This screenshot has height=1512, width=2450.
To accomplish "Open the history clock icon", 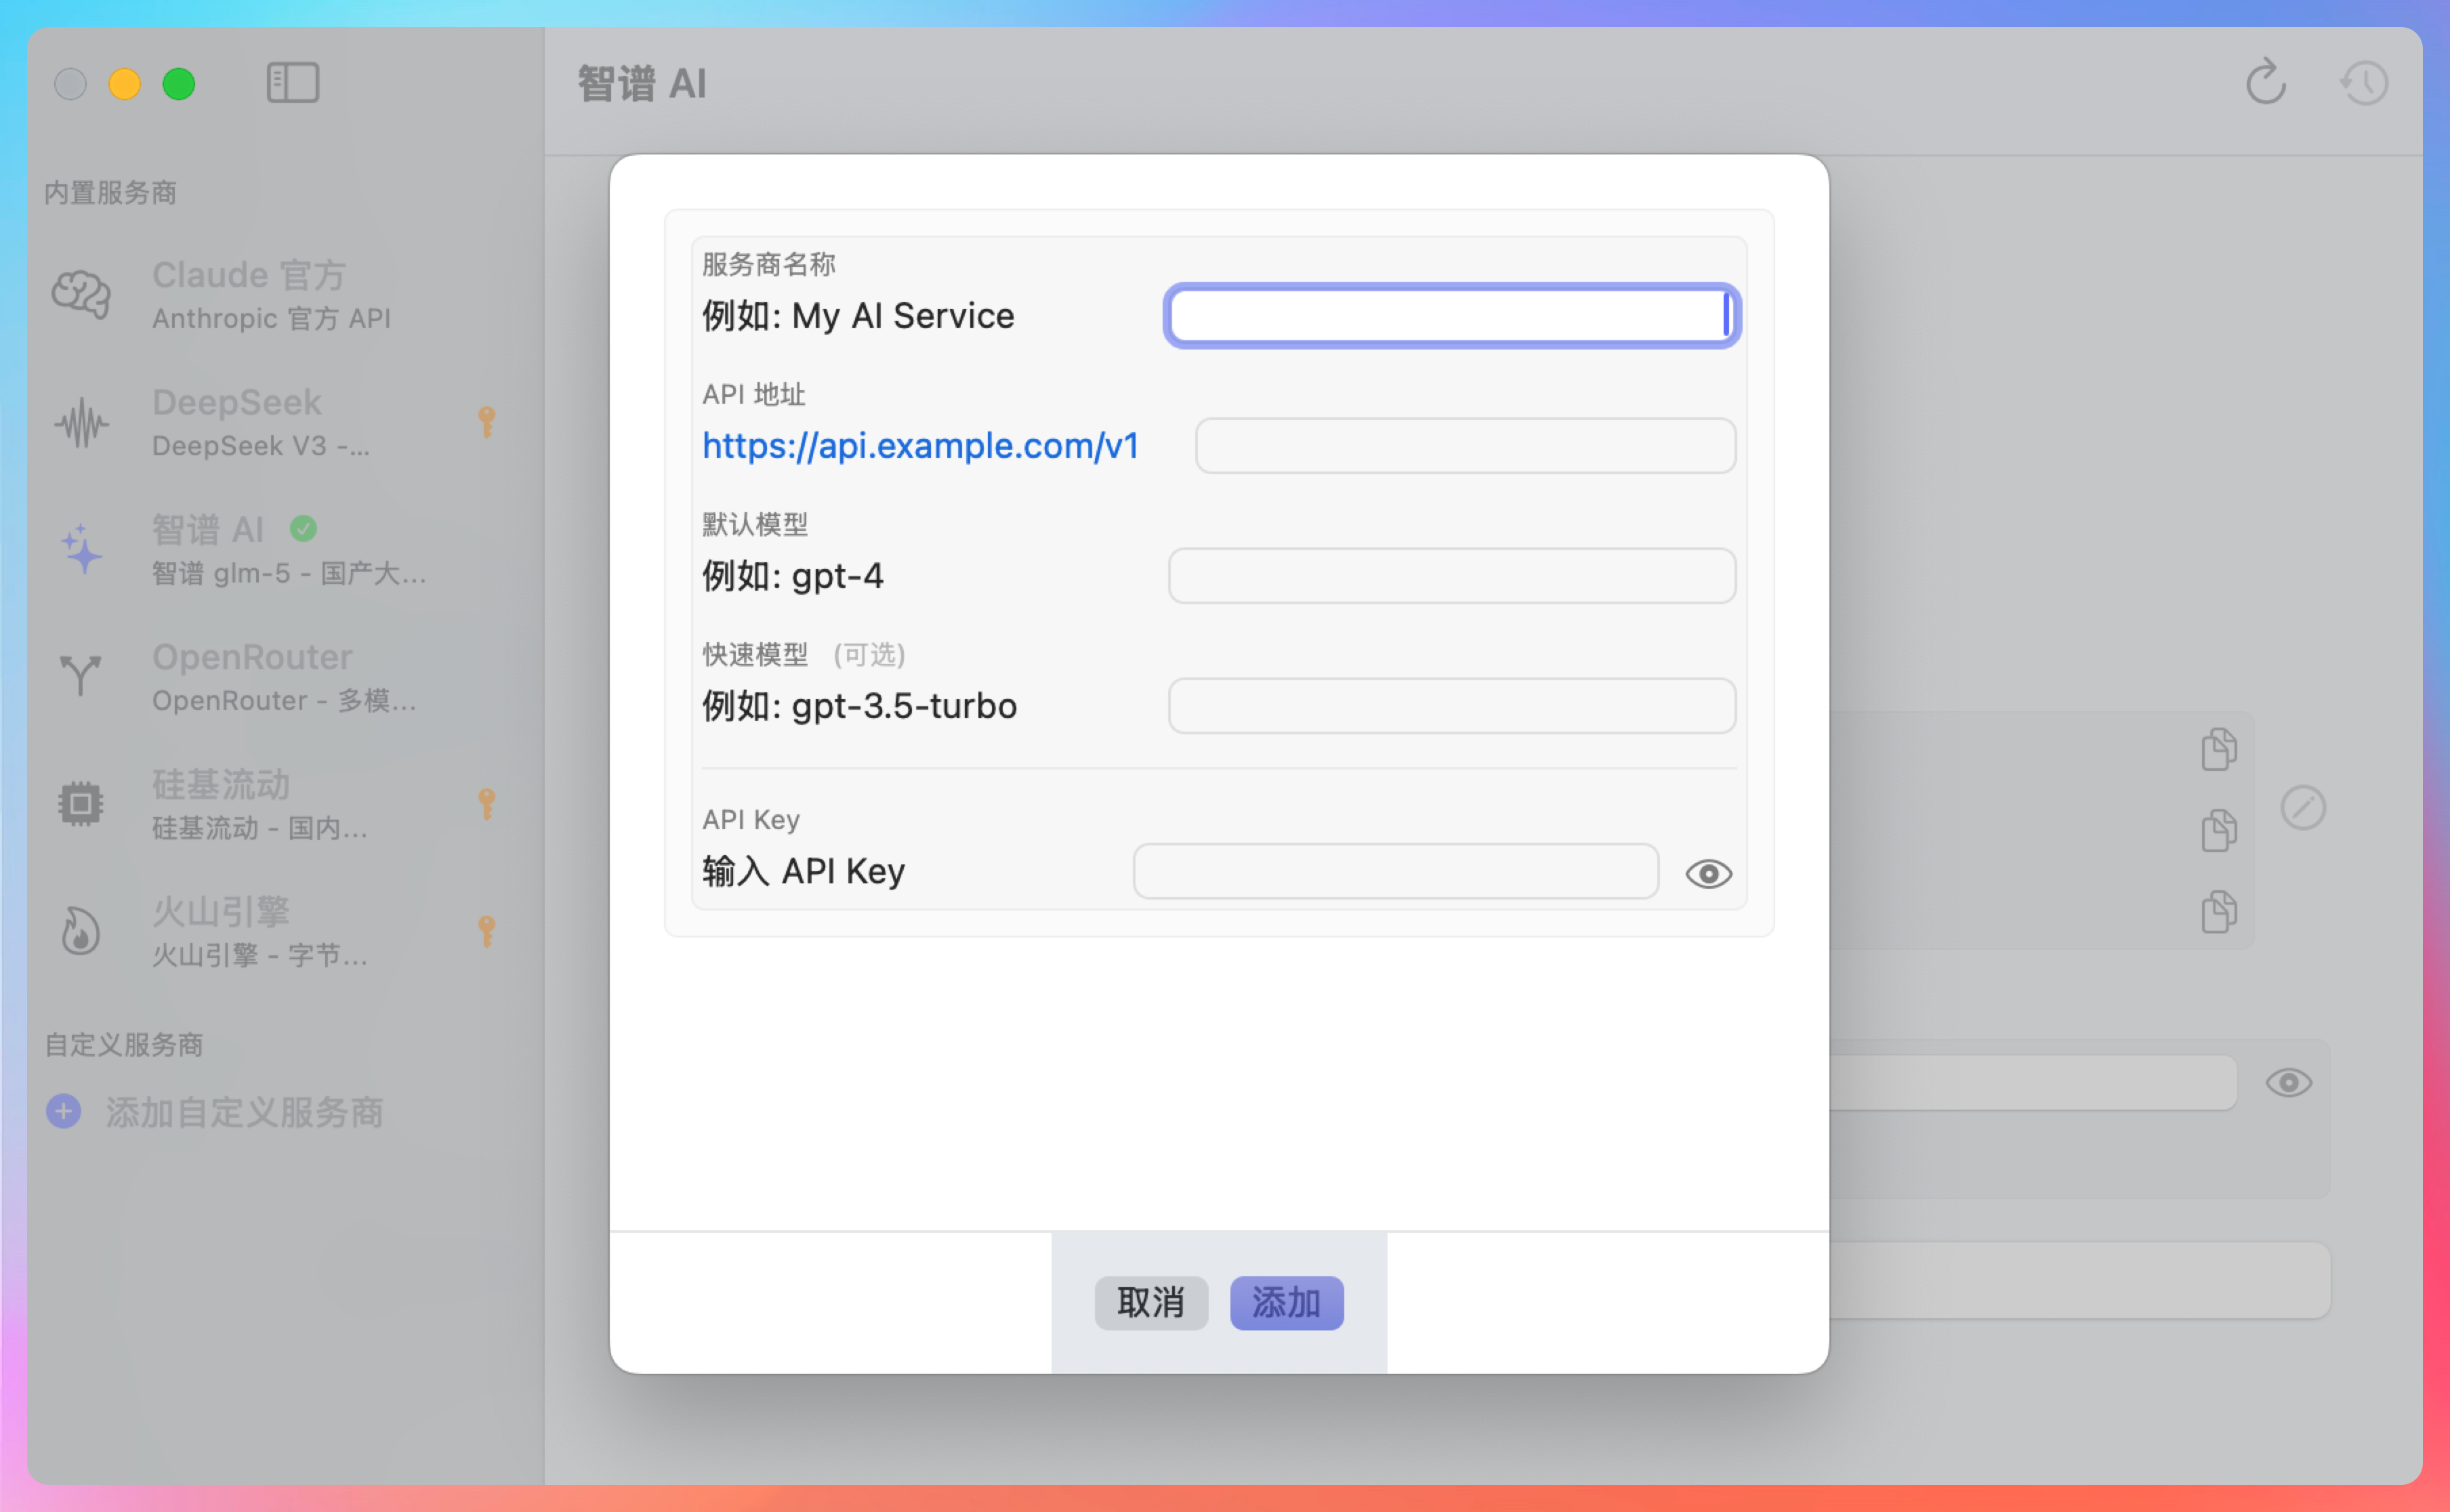I will [2364, 83].
